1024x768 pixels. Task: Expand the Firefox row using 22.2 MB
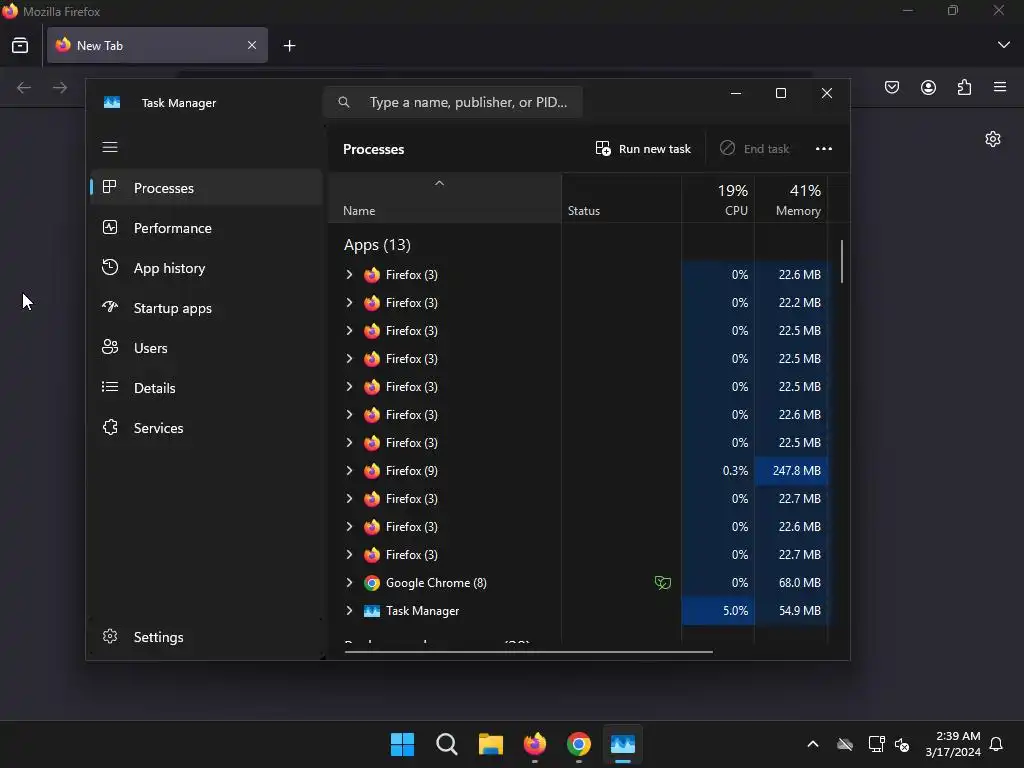click(349, 302)
